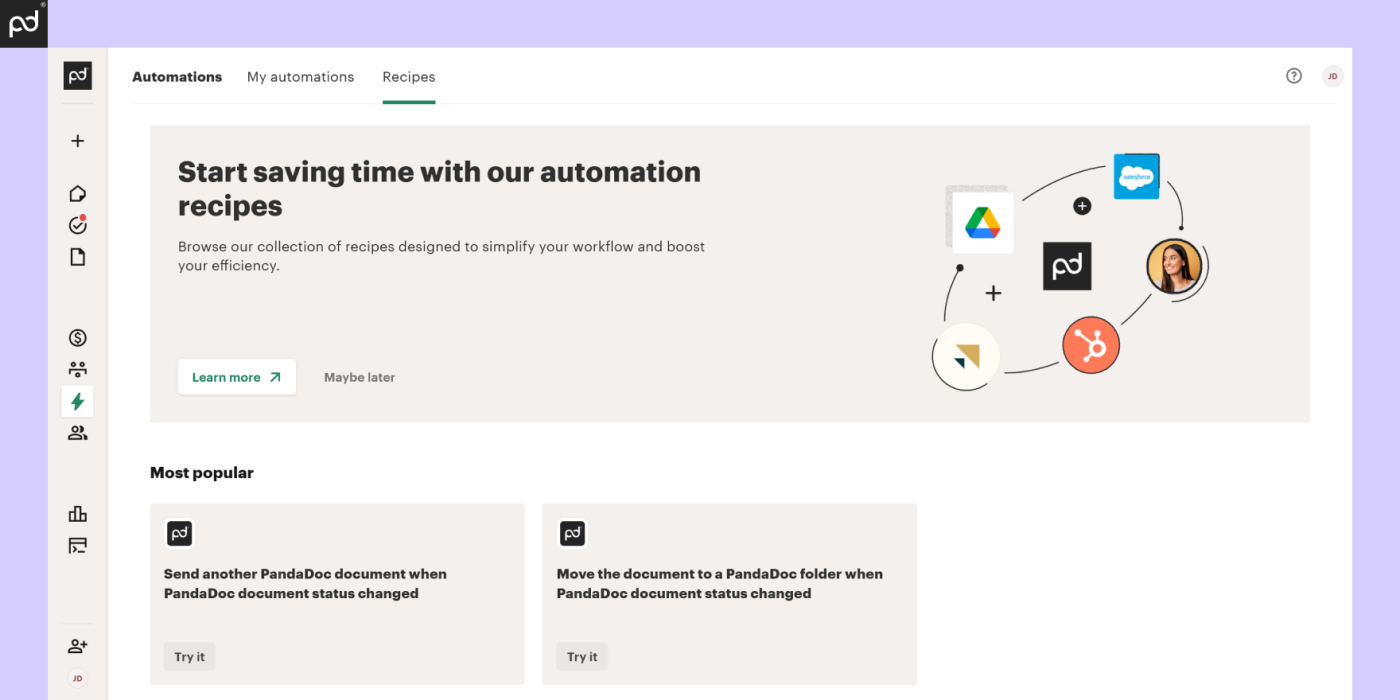Try the Move document to folder recipe
This screenshot has height=700, width=1400.
(582, 657)
